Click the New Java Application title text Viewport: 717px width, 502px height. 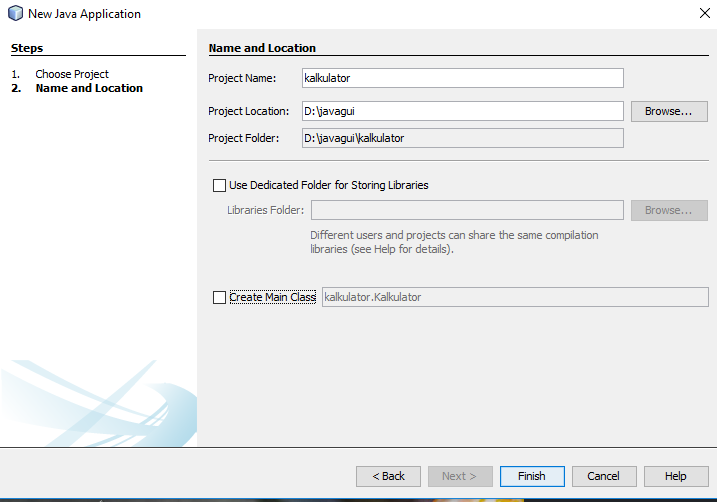84,14
